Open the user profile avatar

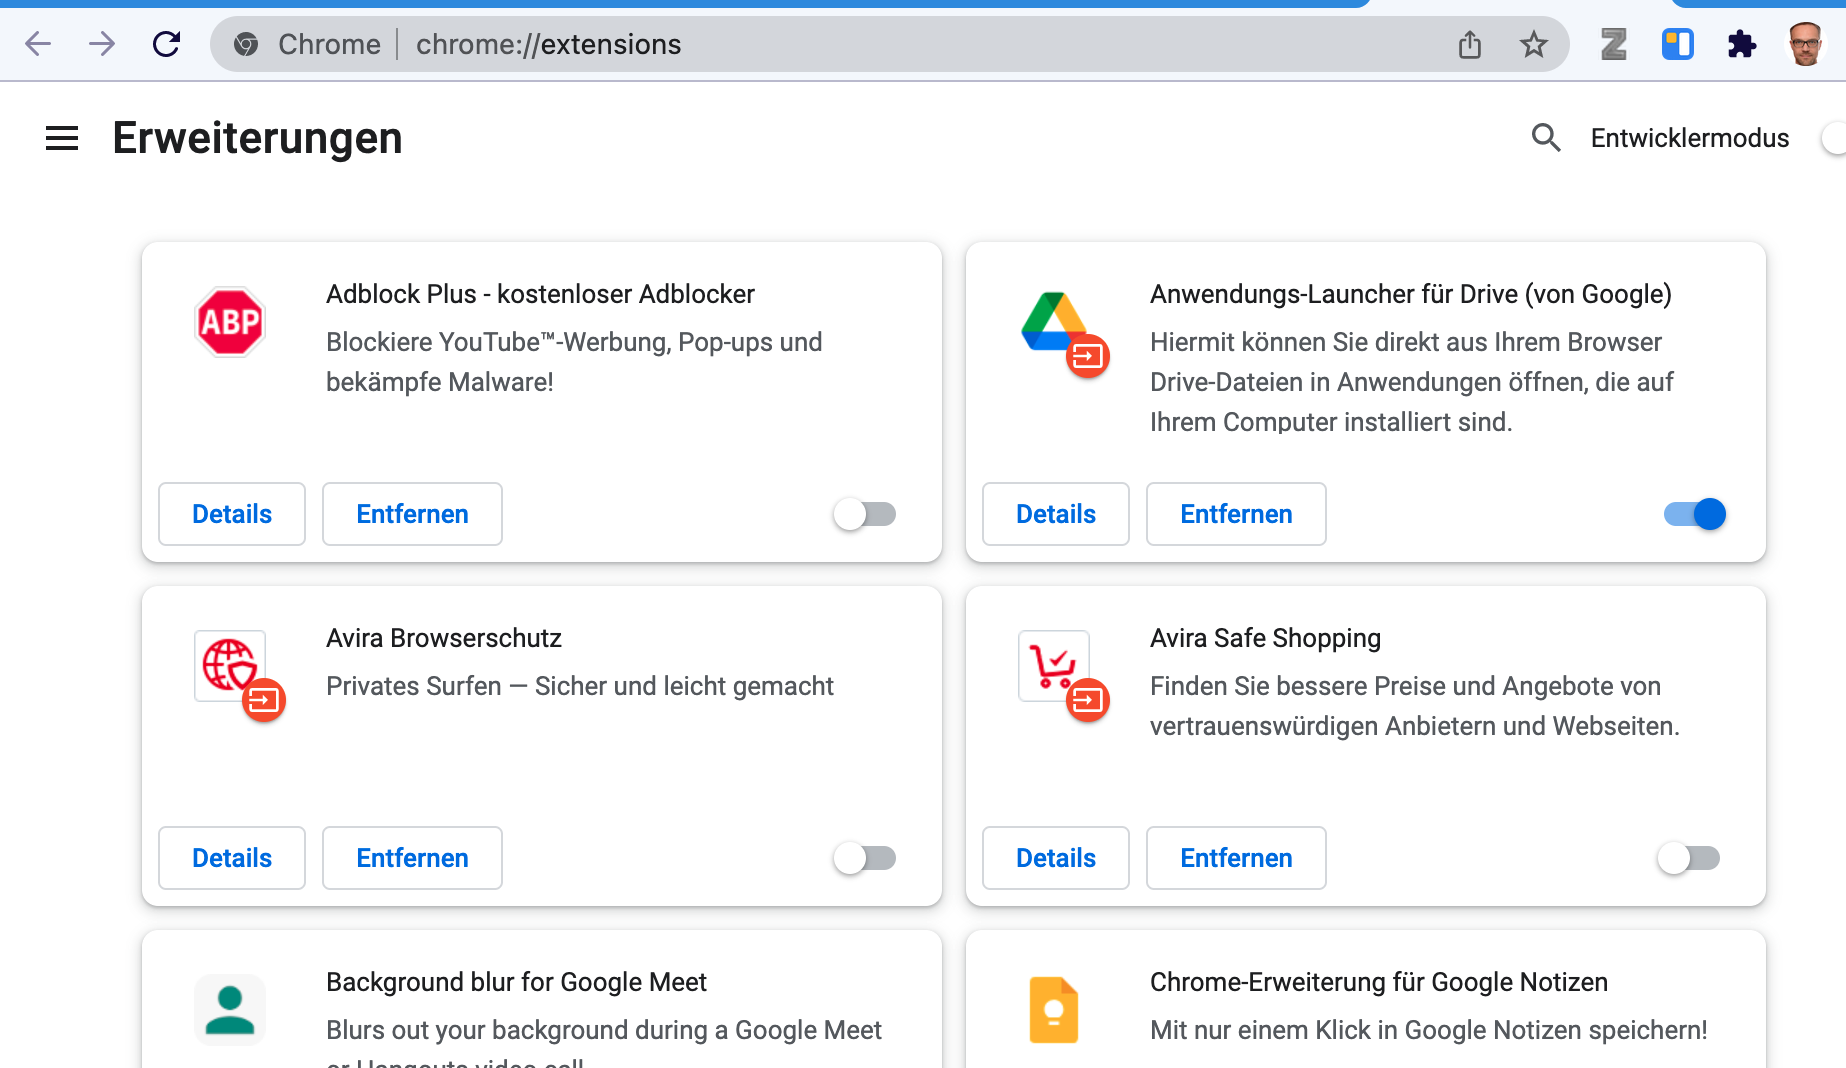1805,44
